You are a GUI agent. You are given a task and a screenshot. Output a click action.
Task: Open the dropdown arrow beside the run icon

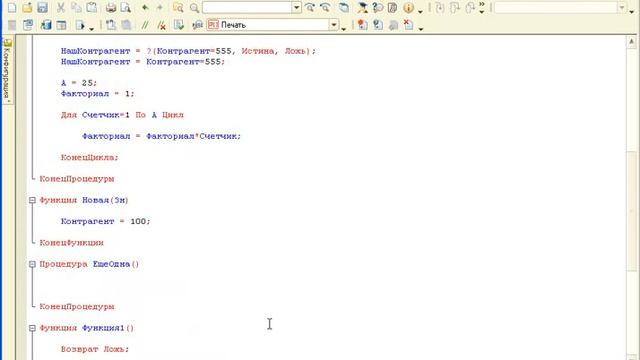point(91,28)
